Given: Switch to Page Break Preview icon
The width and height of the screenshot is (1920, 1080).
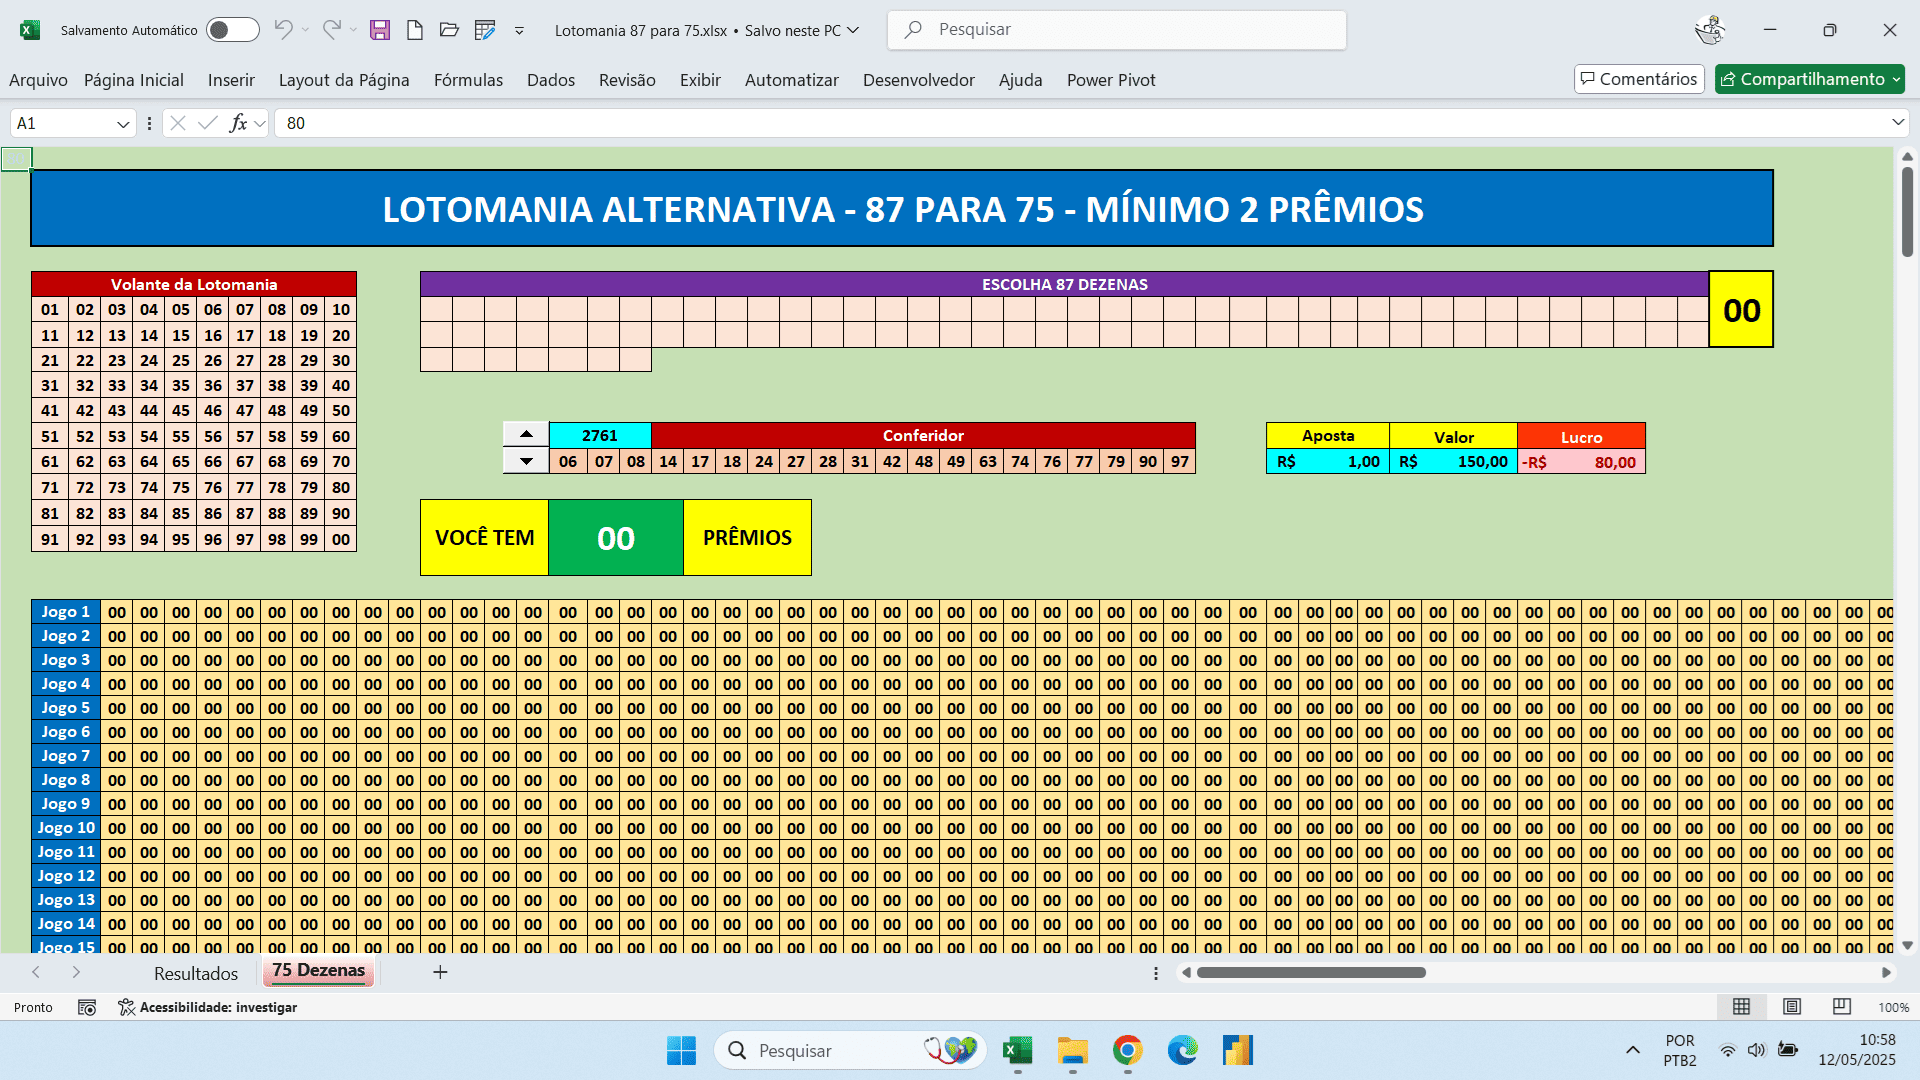Looking at the screenshot, I should [x=1842, y=1007].
